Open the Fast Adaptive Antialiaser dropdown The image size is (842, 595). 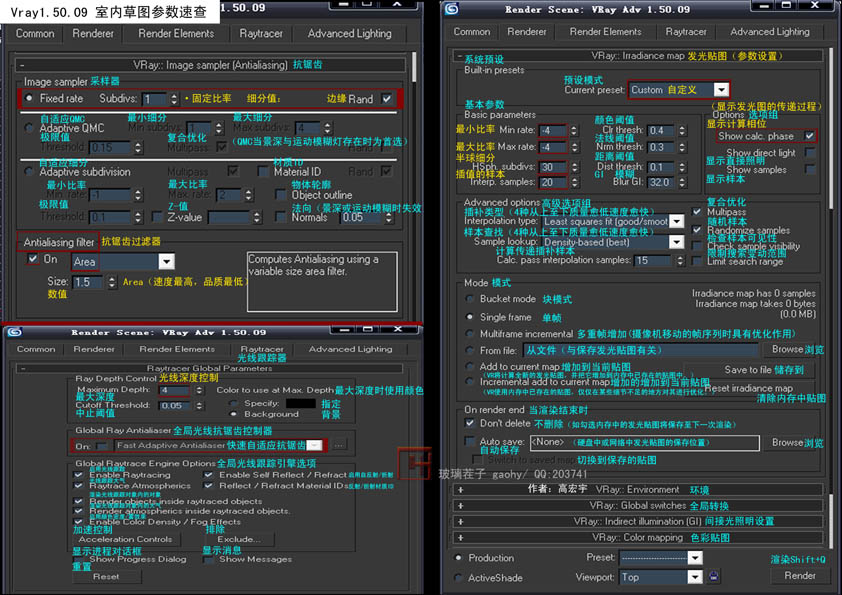click(315, 445)
